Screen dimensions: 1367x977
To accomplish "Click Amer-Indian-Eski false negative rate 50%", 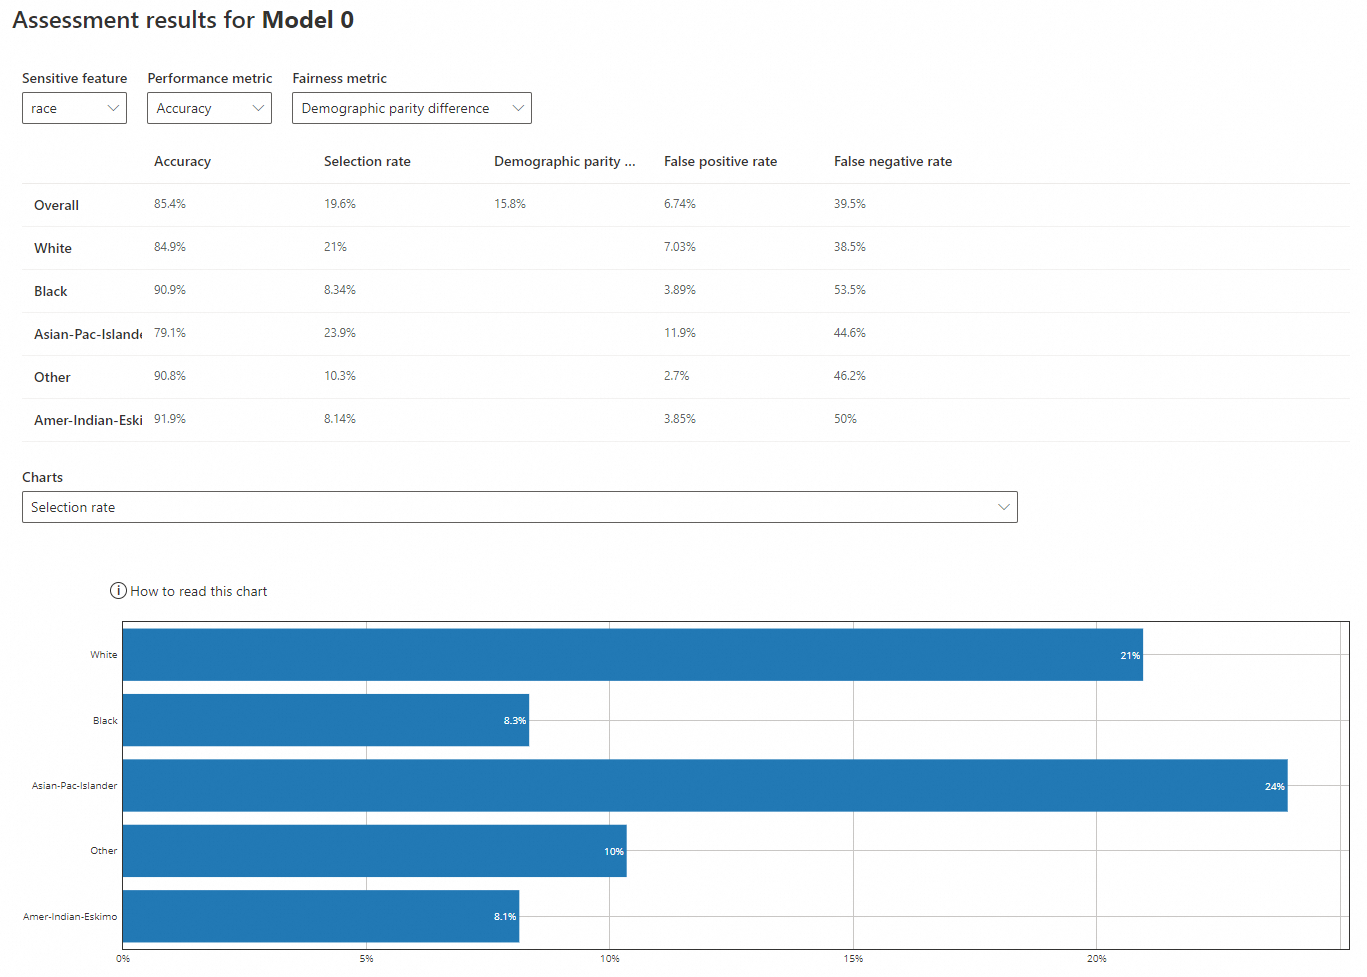I will 846,419.
